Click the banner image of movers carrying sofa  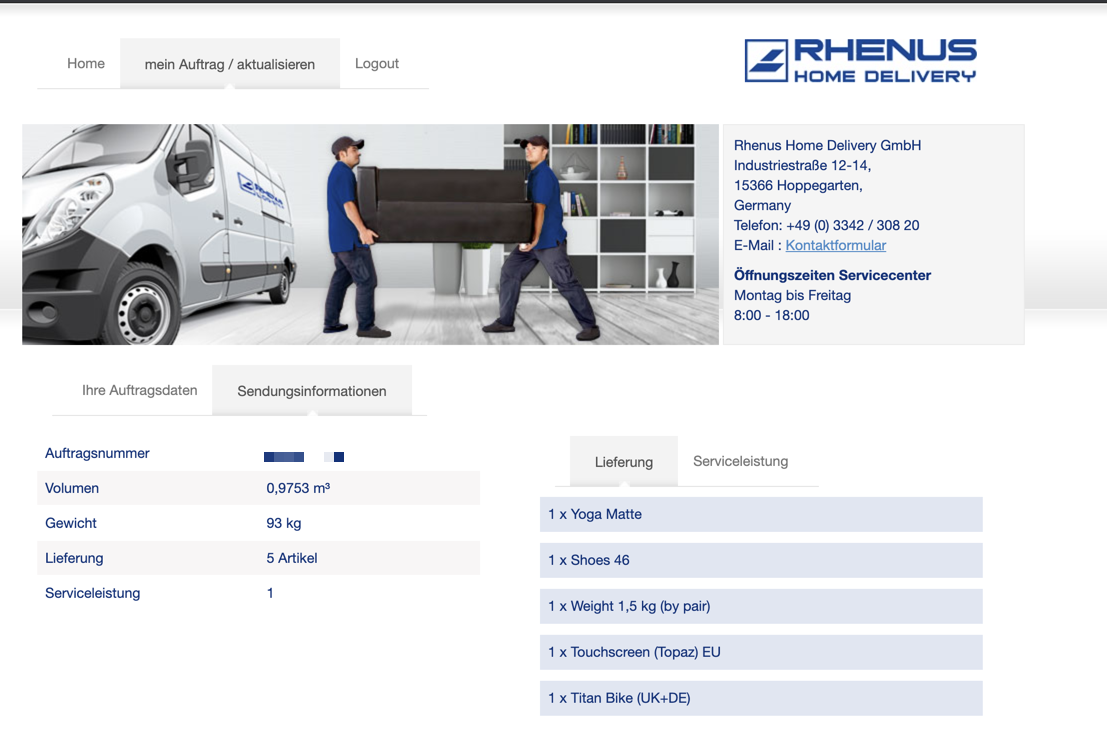click(370, 234)
